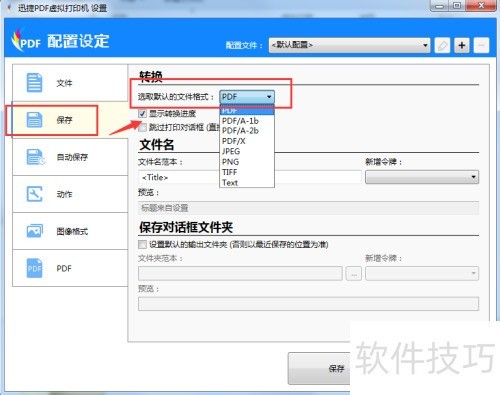The height and width of the screenshot is (395, 500).
Task: Open the 动作 settings tab
Action: click(70, 194)
